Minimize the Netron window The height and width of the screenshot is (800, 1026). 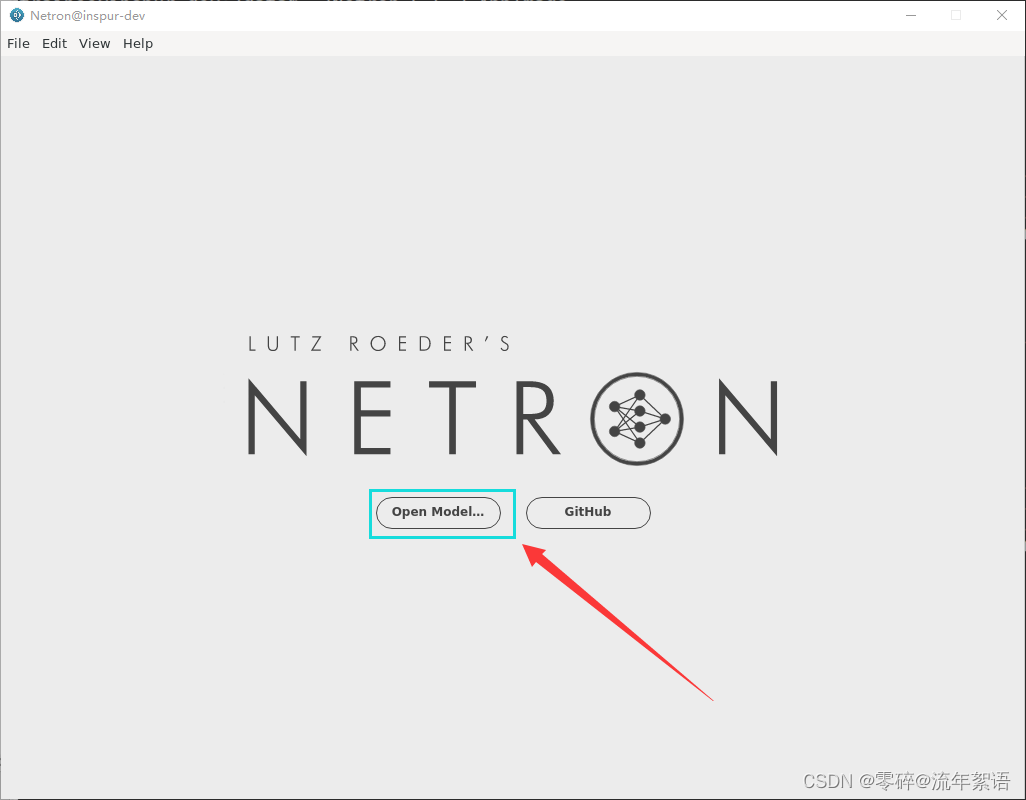(x=911, y=15)
